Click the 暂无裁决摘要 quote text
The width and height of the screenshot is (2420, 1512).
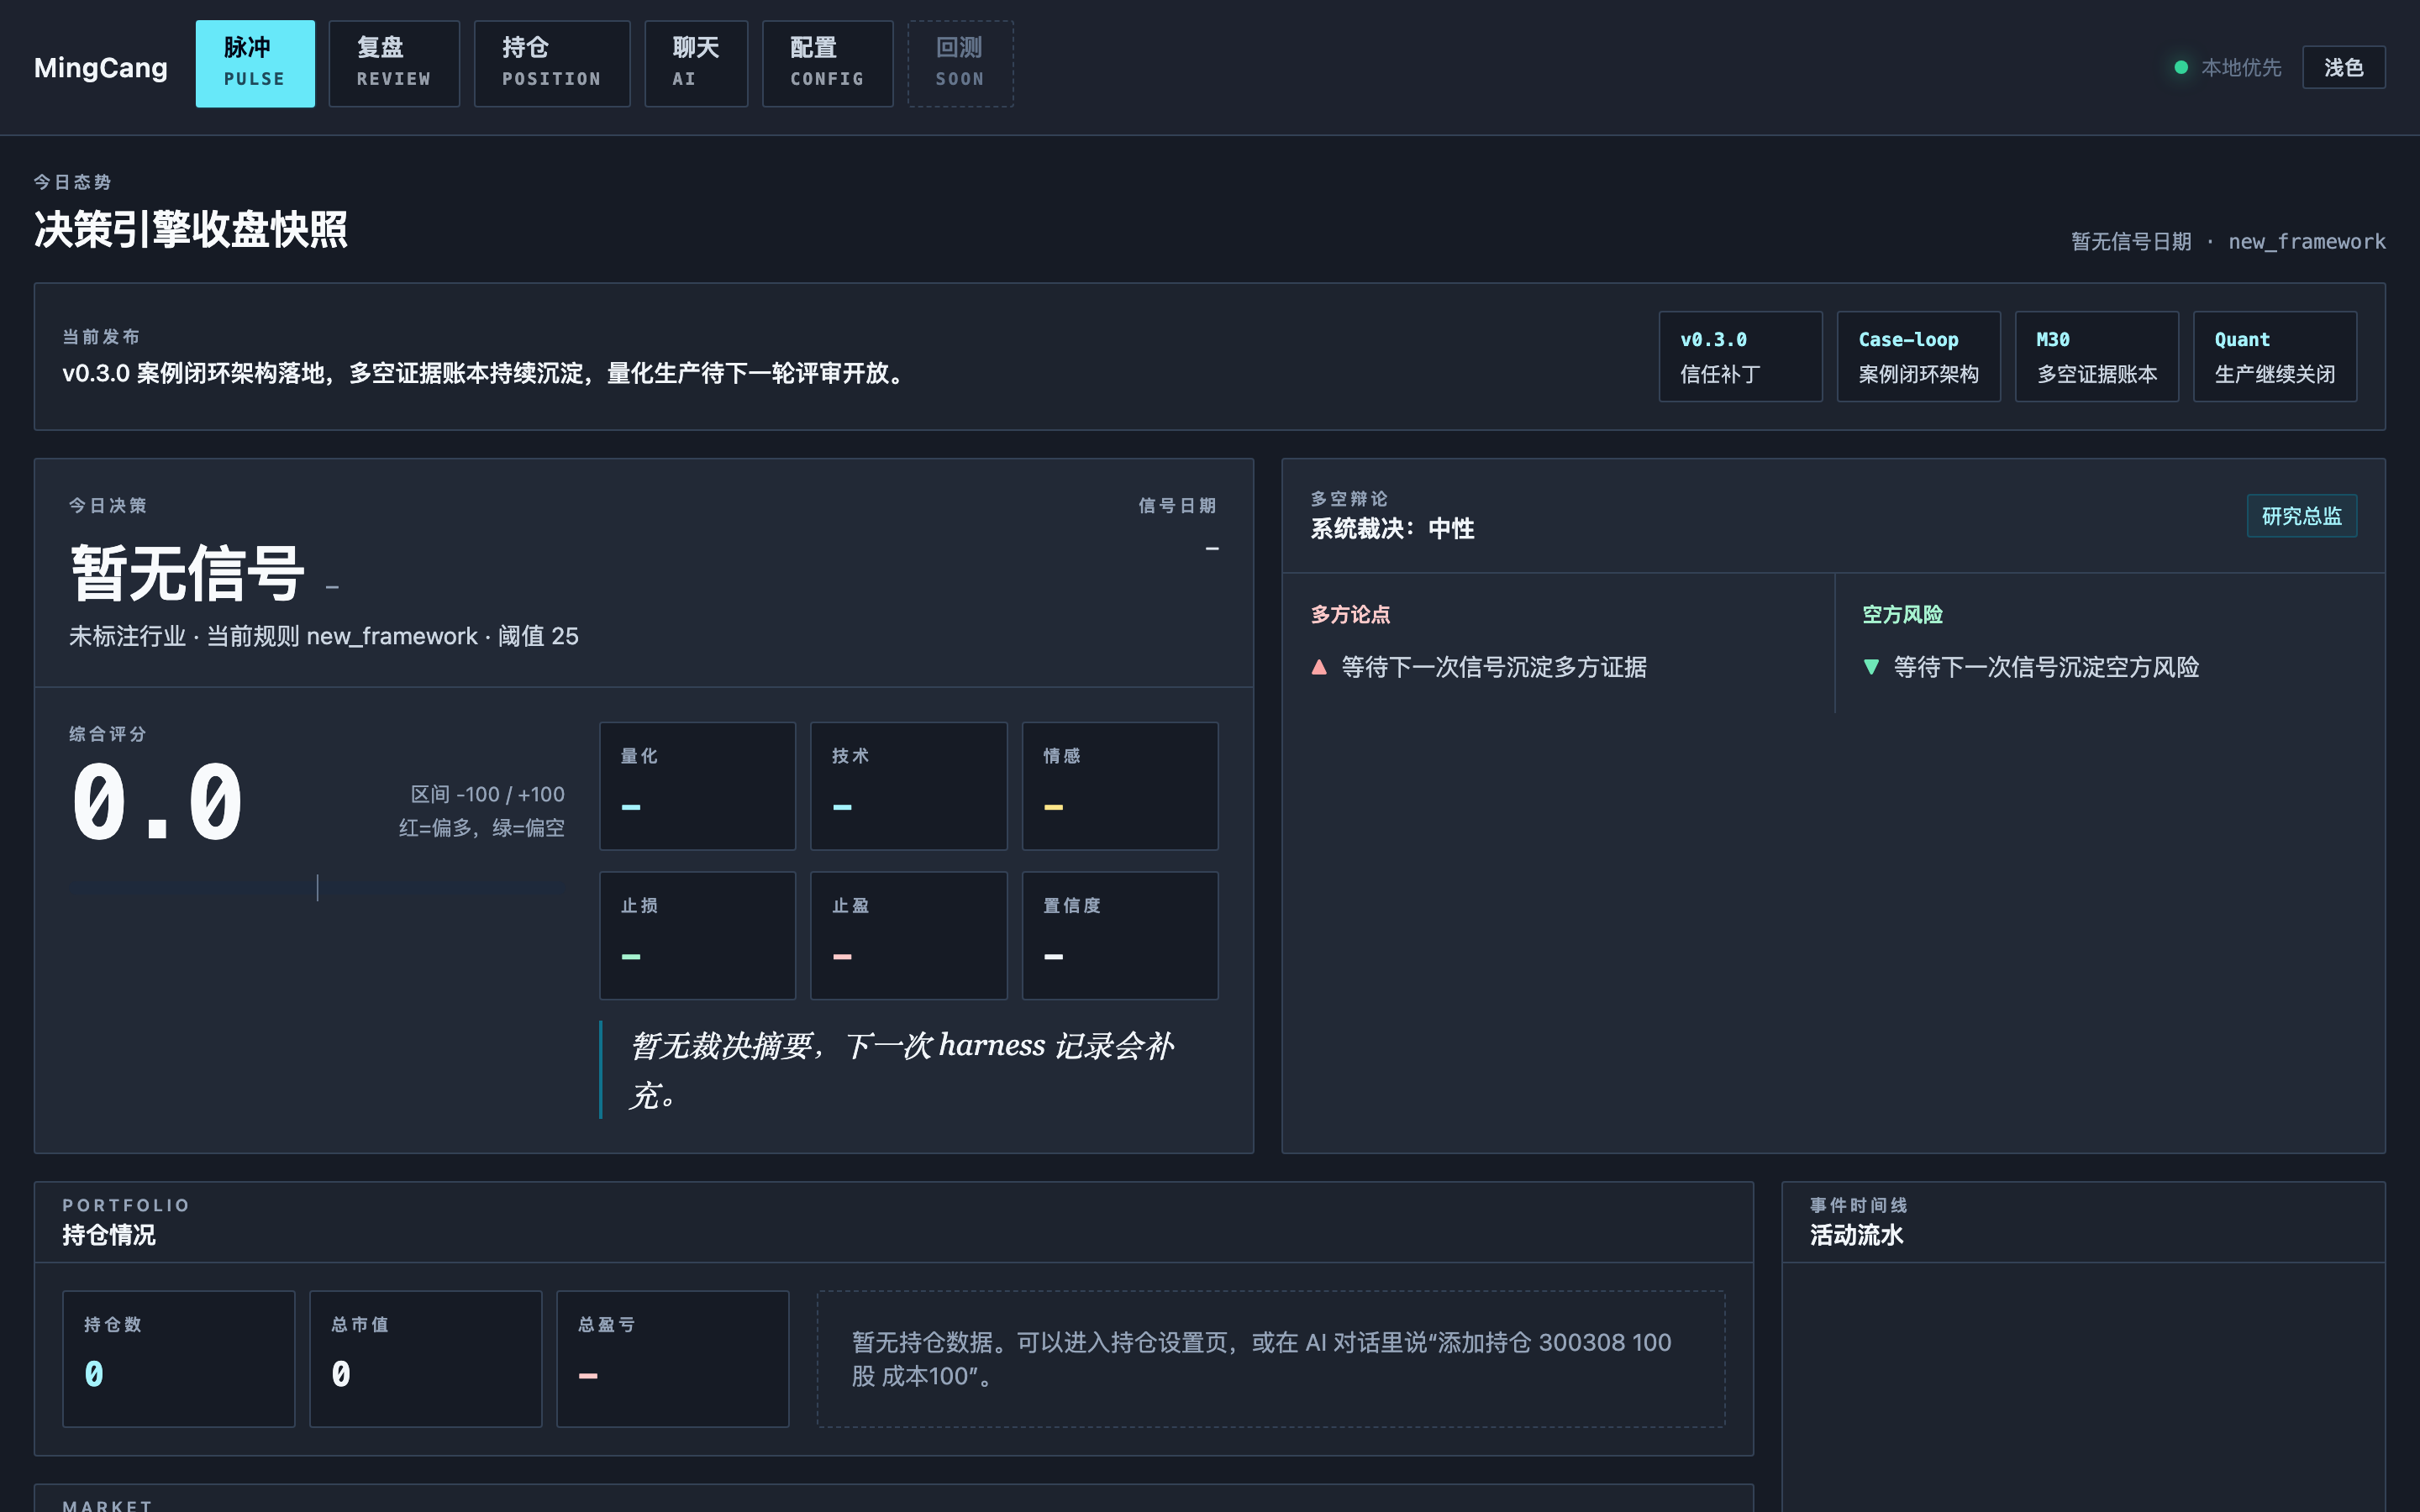pyautogui.click(x=901, y=1070)
